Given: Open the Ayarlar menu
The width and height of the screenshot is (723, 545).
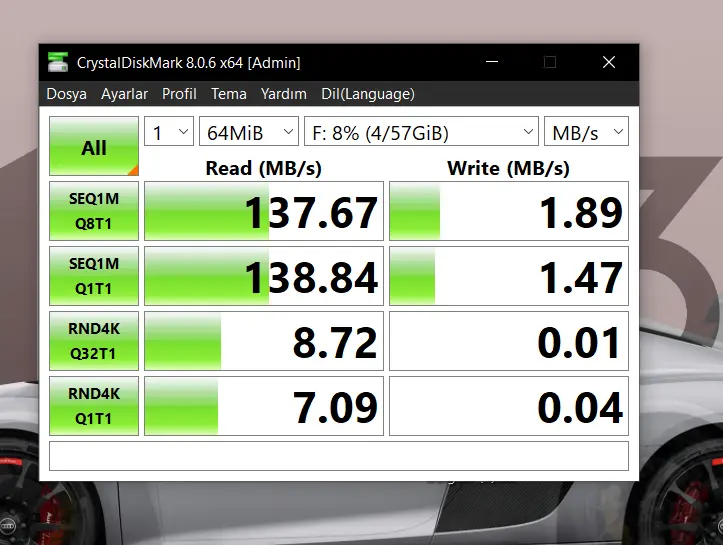Looking at the screenshot, I should 124,94.
